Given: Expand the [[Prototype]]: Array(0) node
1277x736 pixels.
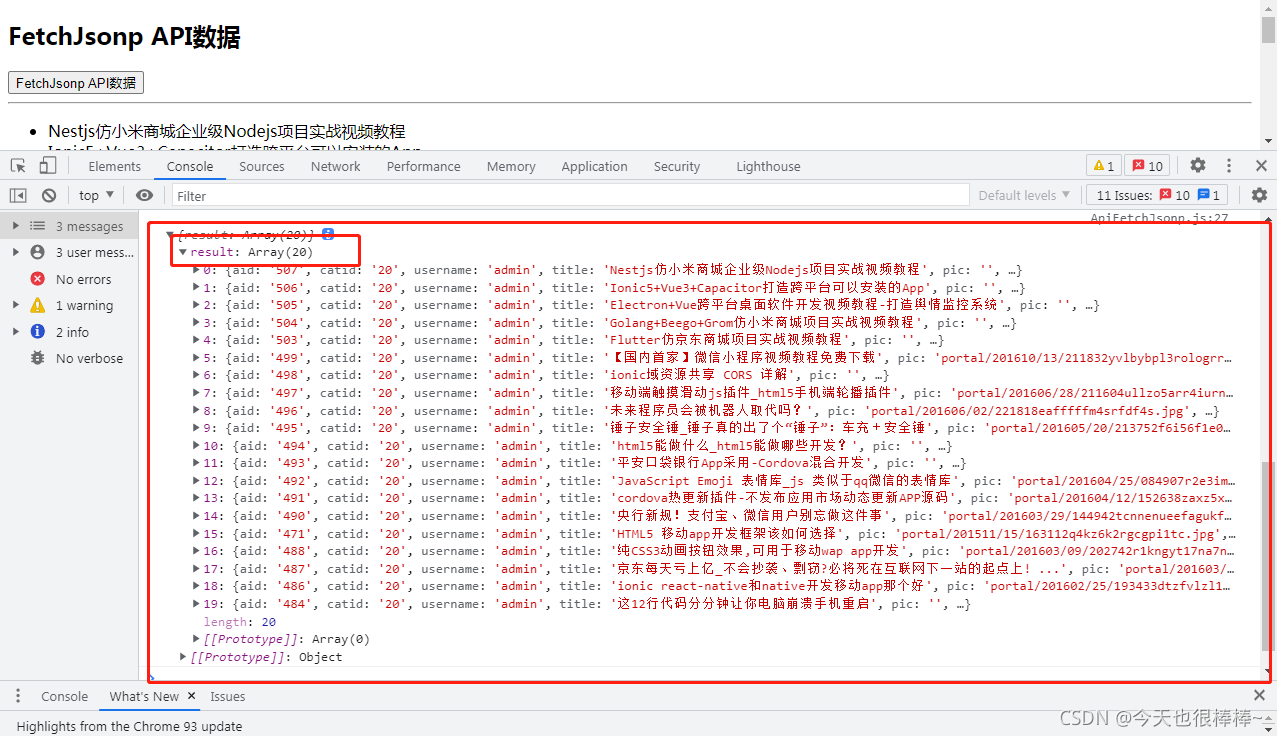Looking at the screenshot, I should pos(197,639).
